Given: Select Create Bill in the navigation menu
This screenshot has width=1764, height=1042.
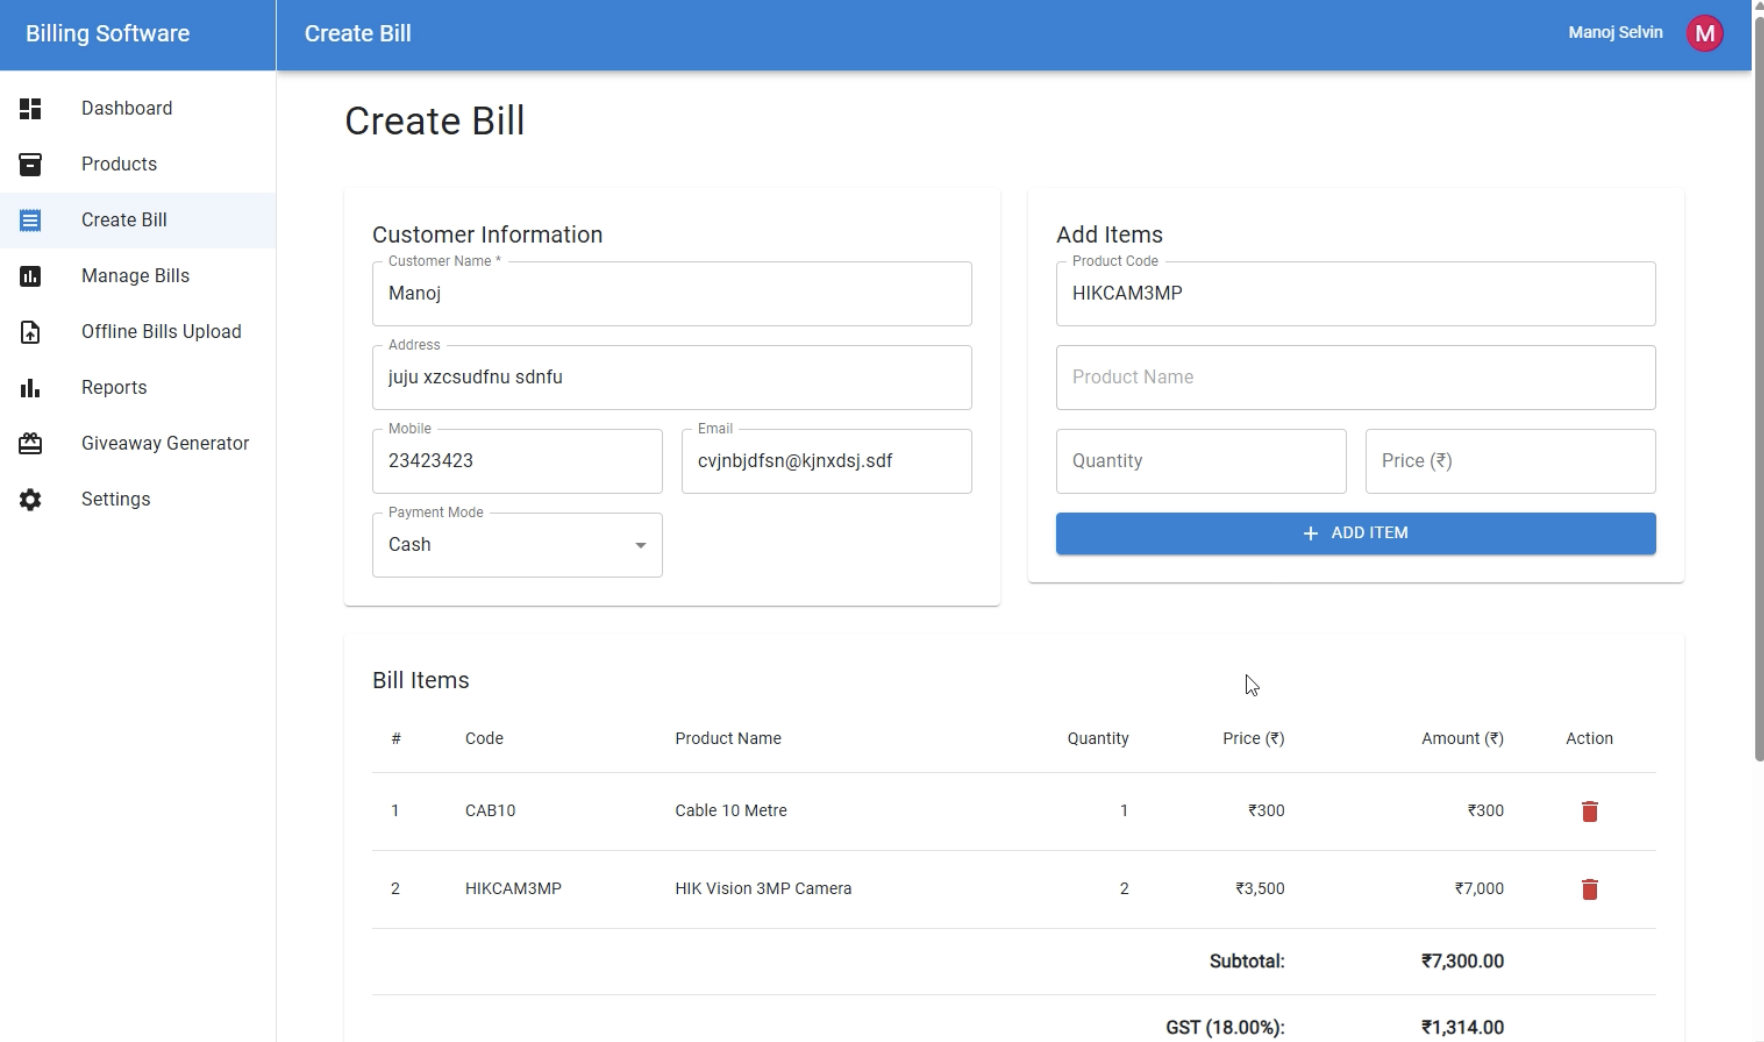Looking at the screenshot, I should [124, 220].
